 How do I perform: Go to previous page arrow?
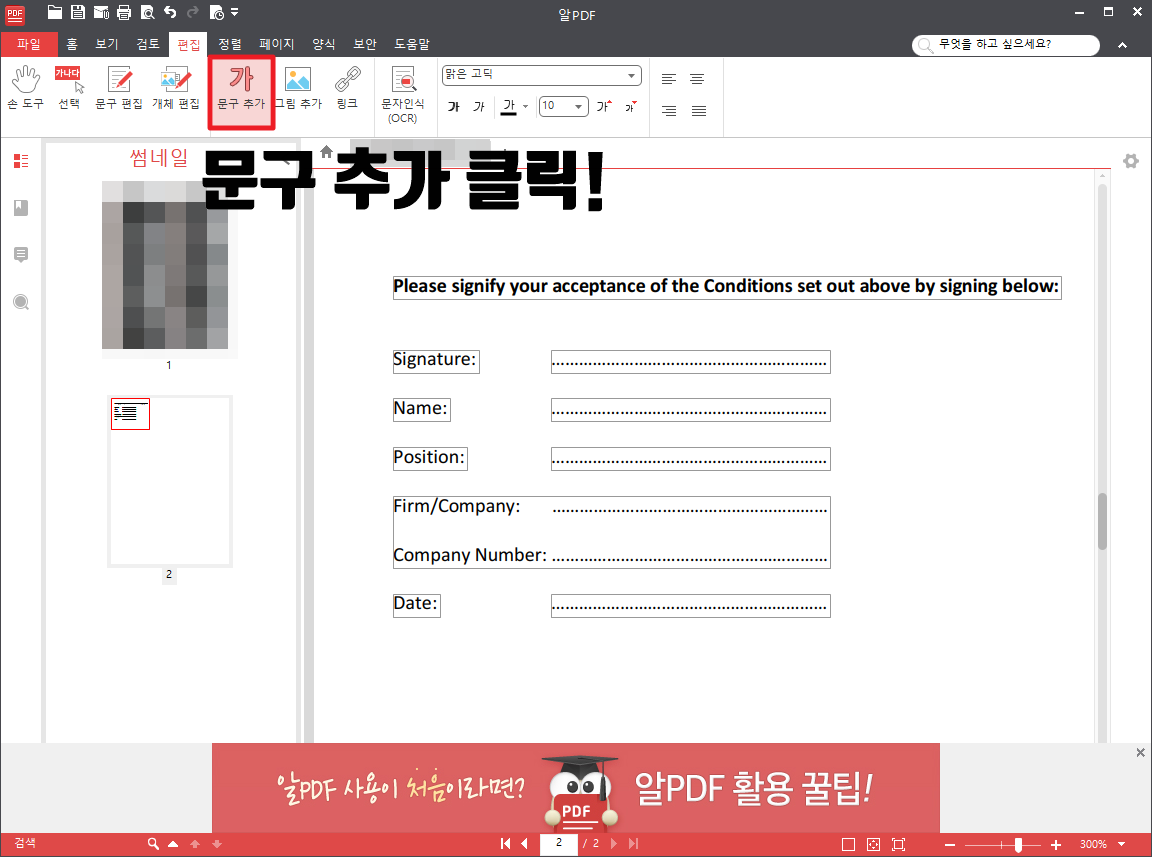[x=525, y=844]
